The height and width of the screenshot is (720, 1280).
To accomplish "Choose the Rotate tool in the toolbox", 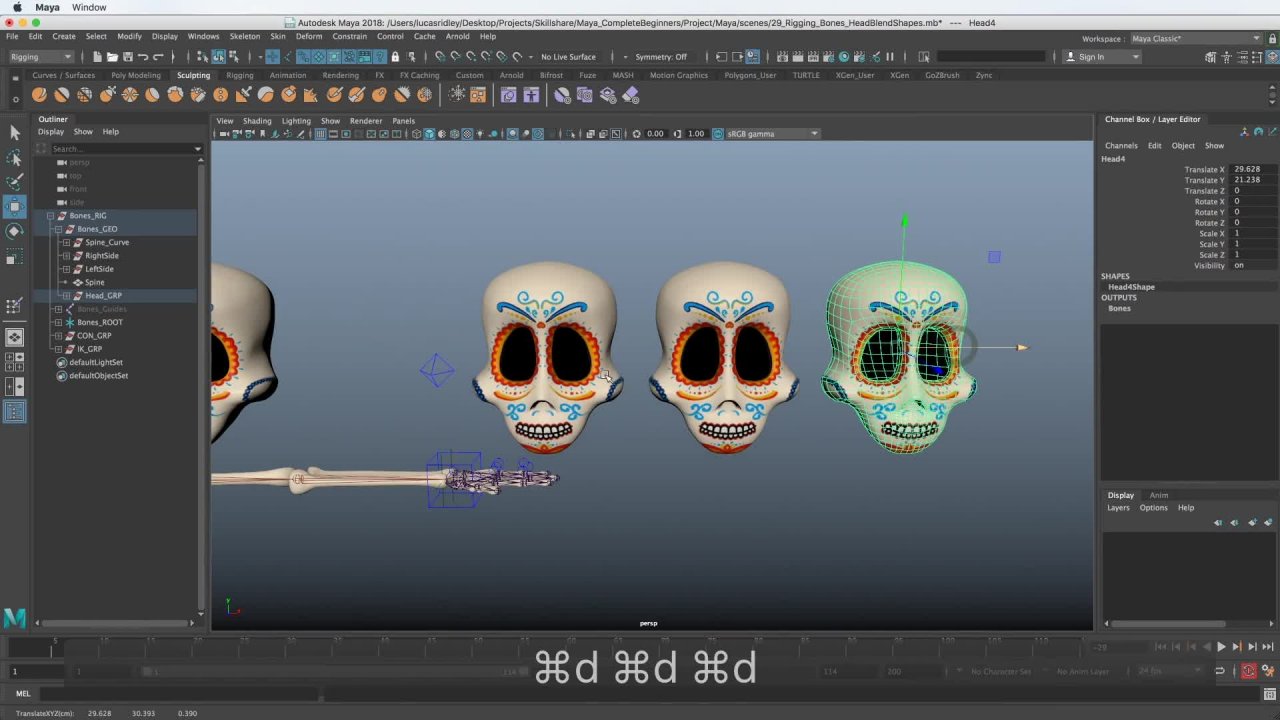I will coord(14,231).
